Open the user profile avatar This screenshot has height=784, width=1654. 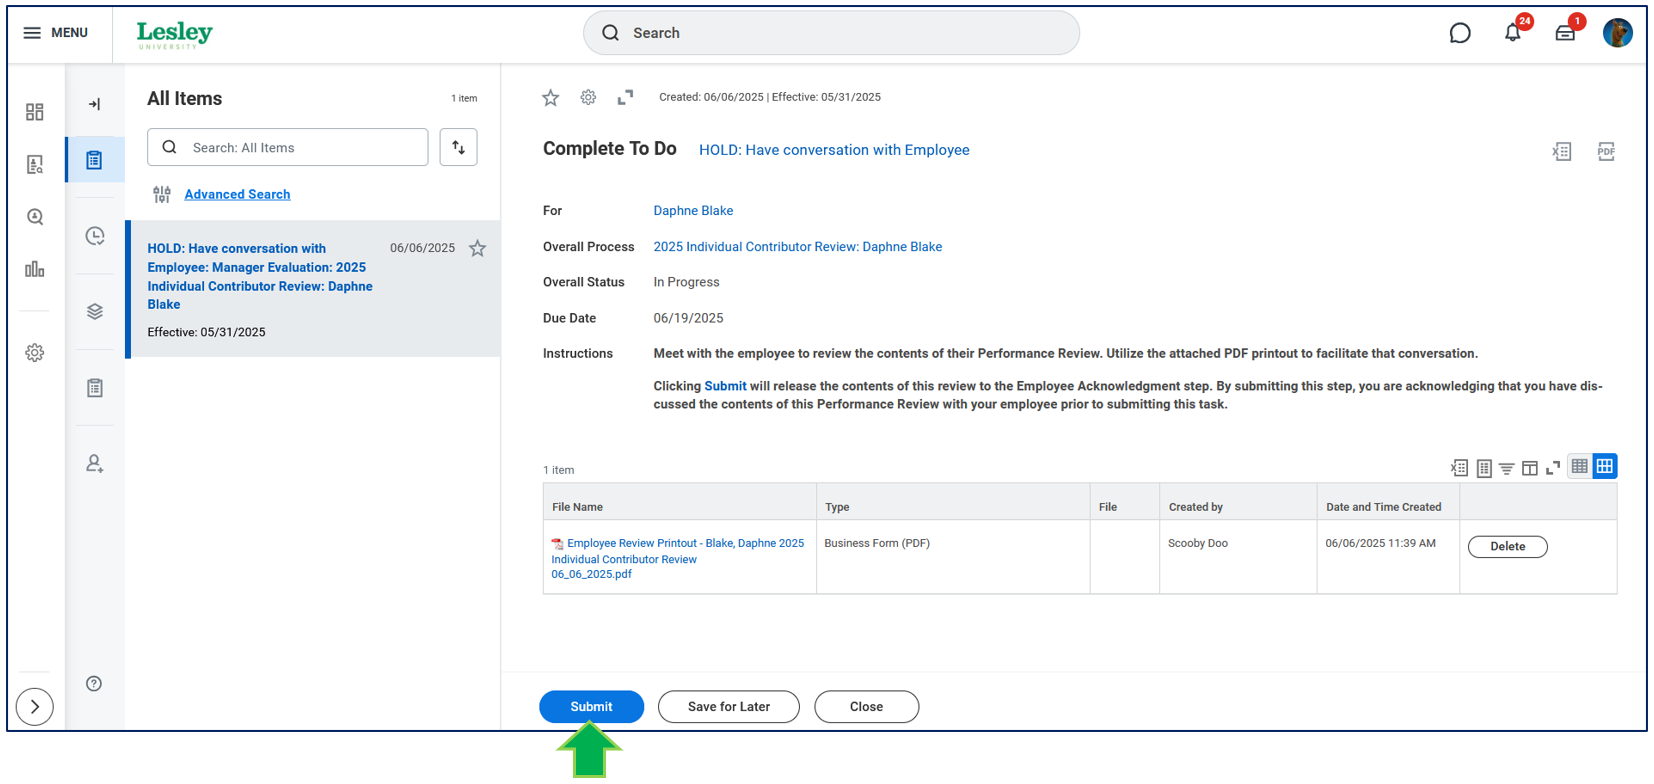(x=1618, y=33)
